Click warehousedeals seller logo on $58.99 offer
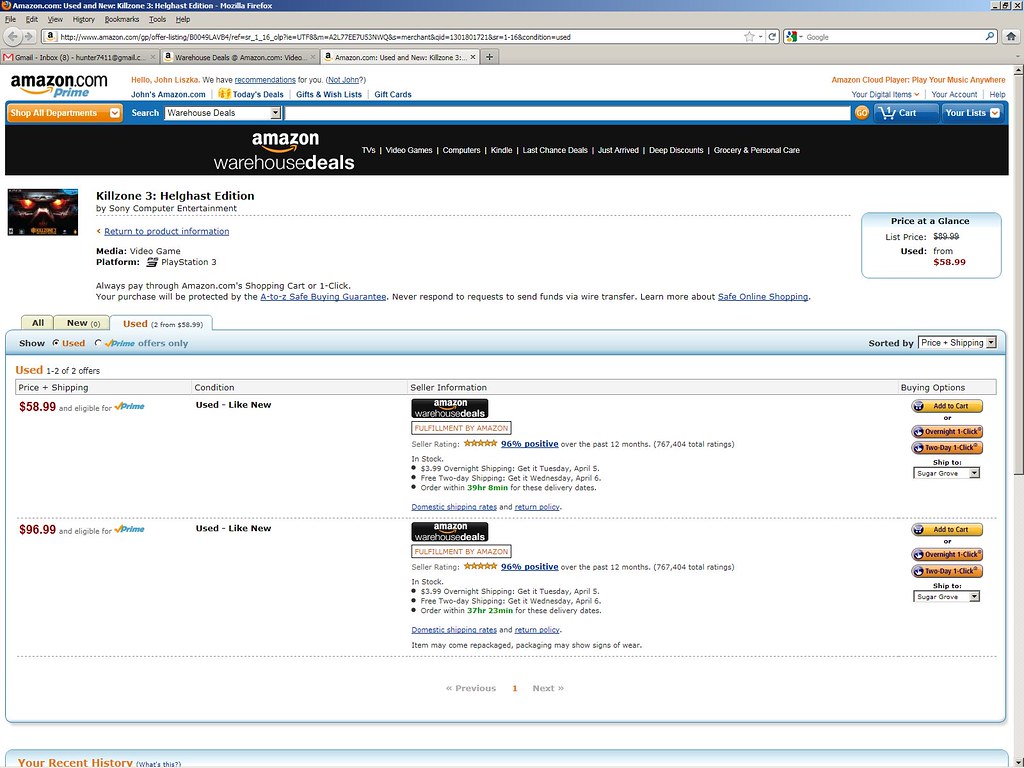Viewport: 1024px width, 768px height. click(450, 409)
